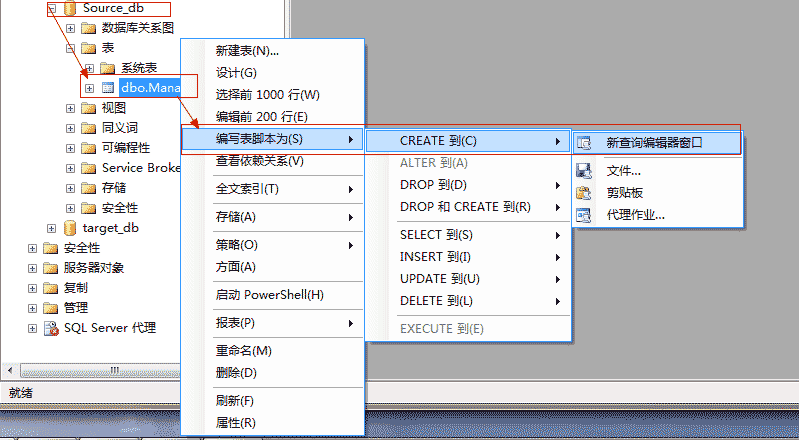Click the scrollbar left arrow
Image resolution: width=799 pixels, height=440 pixels.
click(x=10, y=370)
